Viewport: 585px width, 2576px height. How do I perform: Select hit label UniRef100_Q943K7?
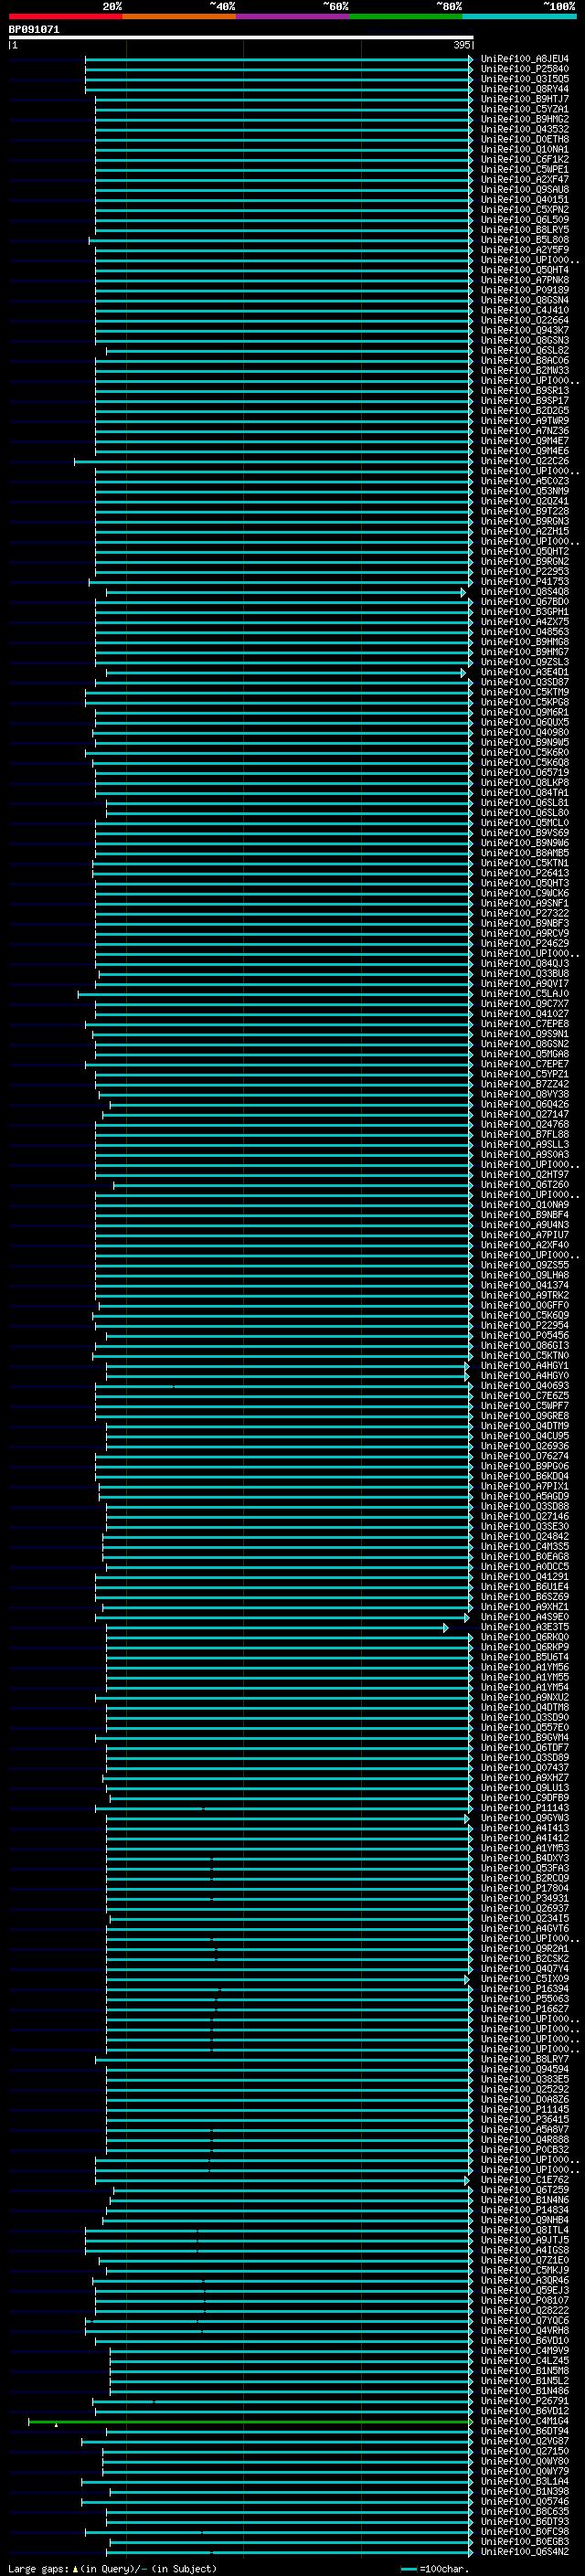click(x=525, y=330)
